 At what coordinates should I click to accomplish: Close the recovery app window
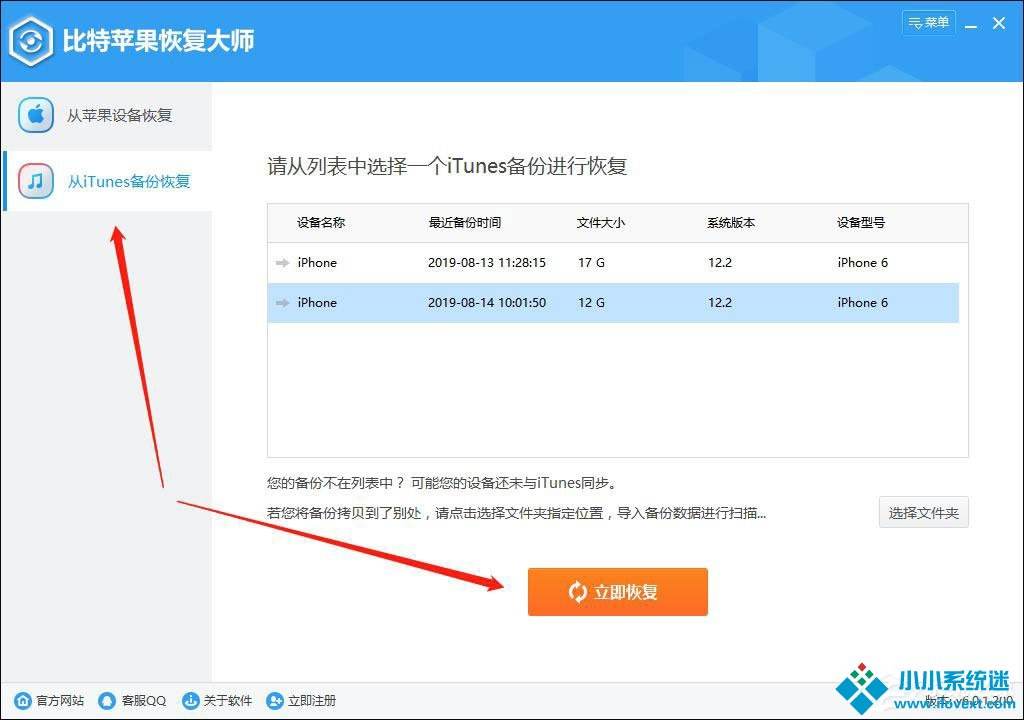pos(999,24)
